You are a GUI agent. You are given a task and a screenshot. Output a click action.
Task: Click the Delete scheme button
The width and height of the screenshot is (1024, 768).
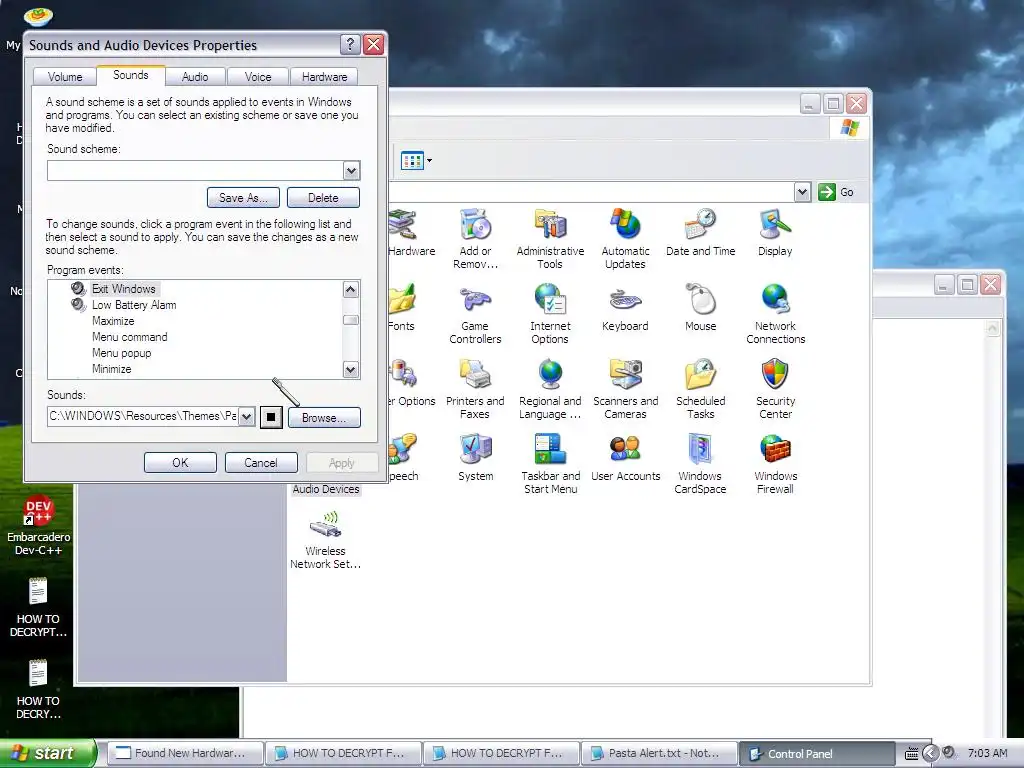pyautogui.click(x=323, y=198)
